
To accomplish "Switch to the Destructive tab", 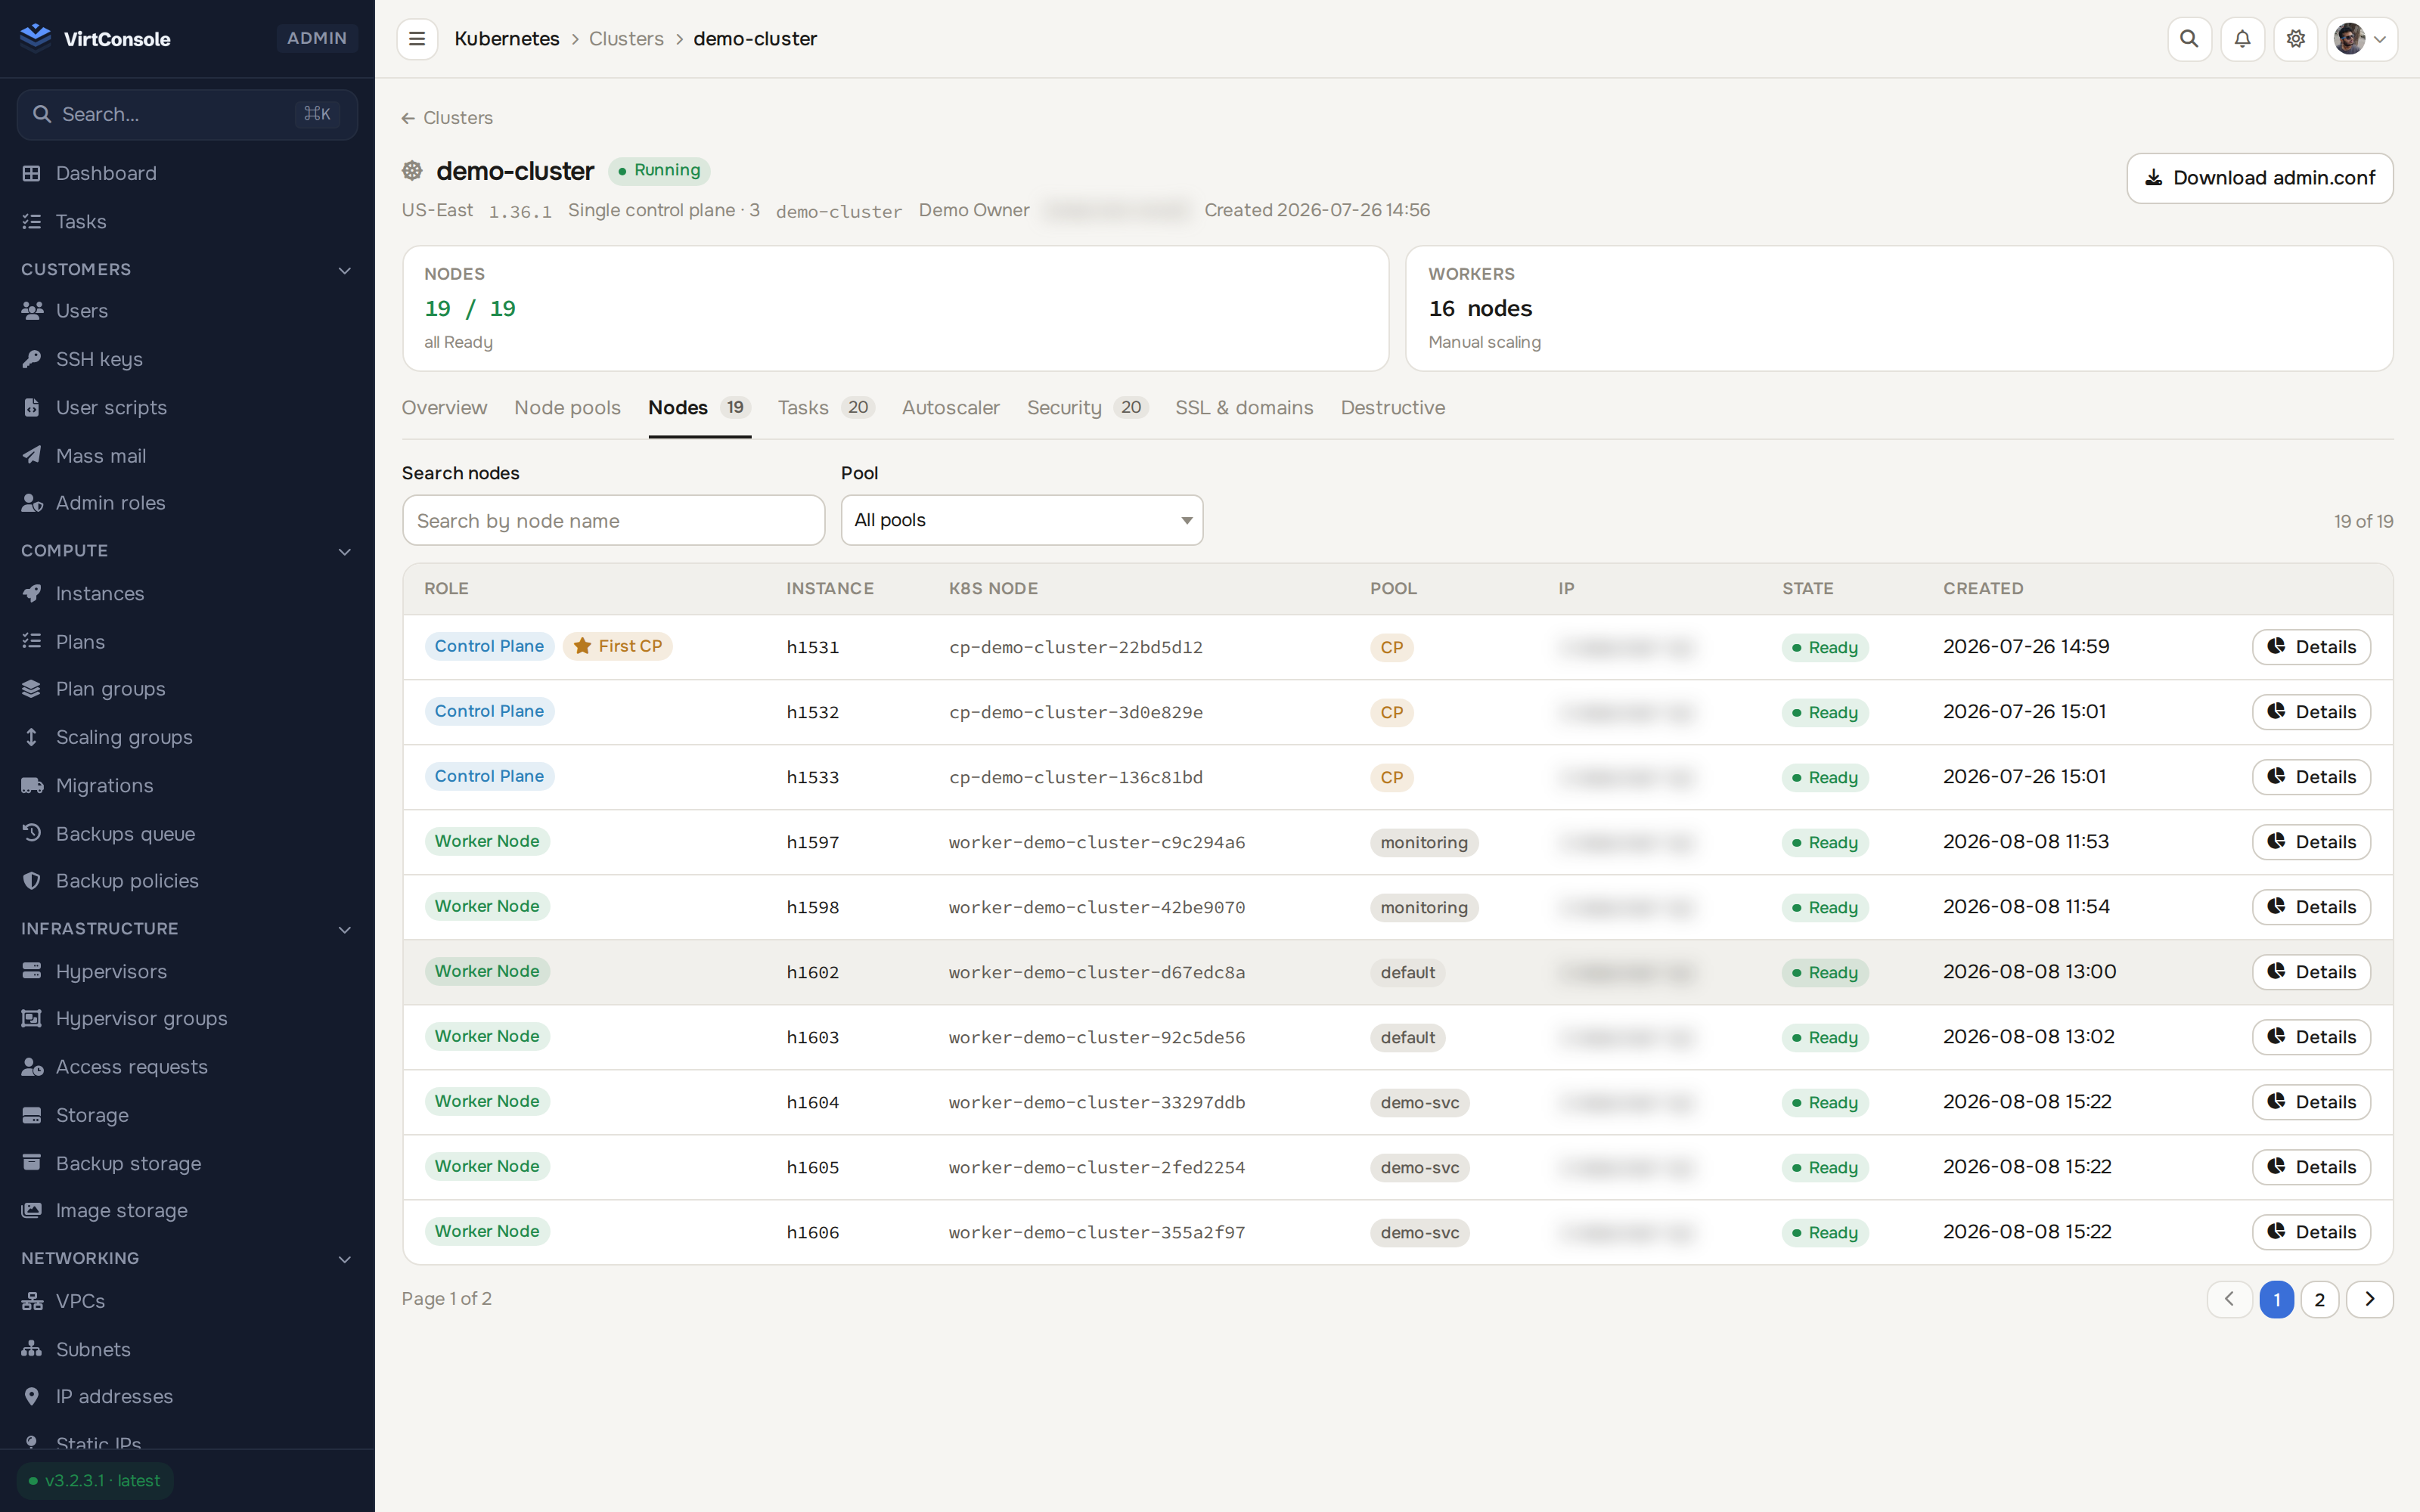I will point(1392,407).
